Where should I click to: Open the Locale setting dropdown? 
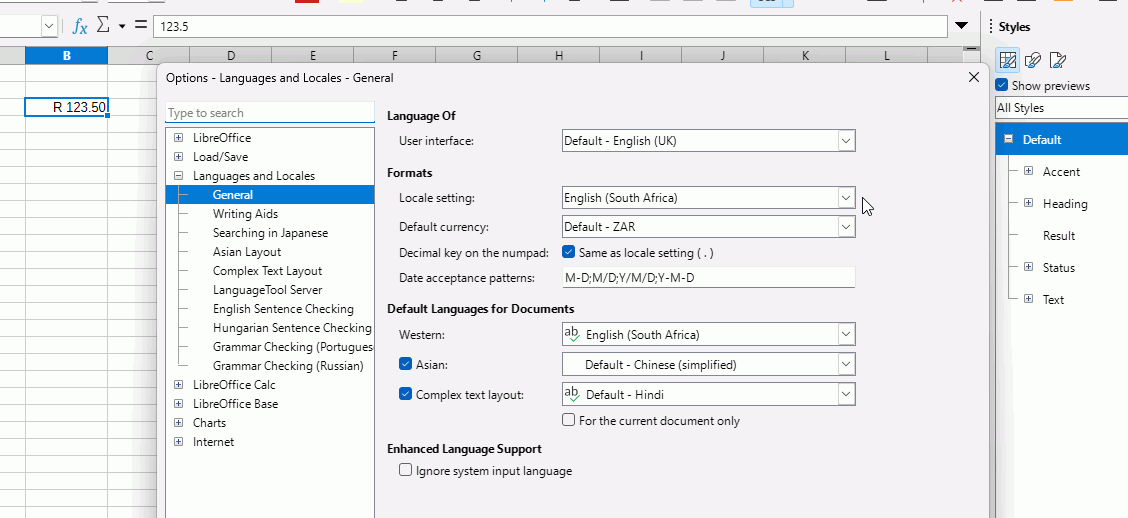coord(709,197)
